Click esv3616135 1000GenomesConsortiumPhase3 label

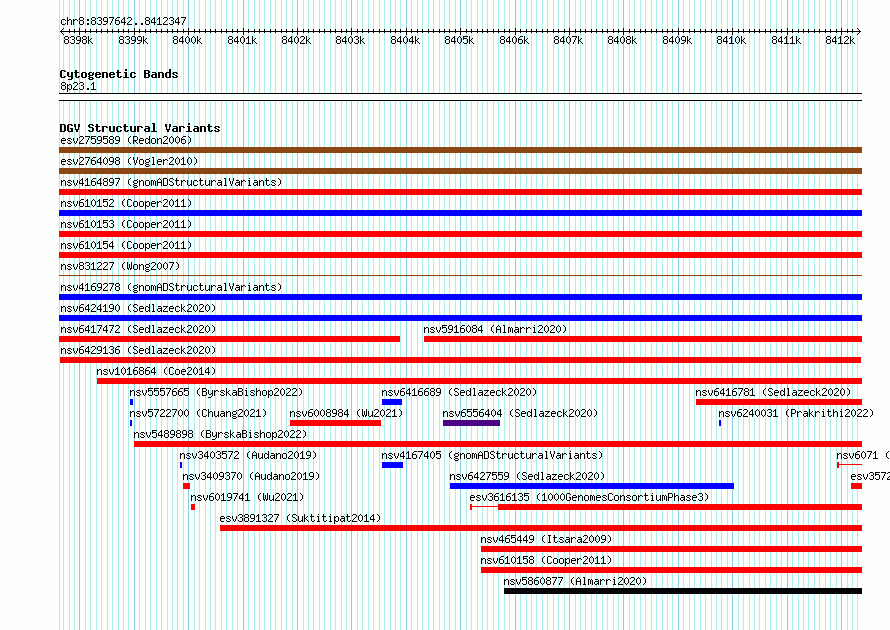coord(589,497)
